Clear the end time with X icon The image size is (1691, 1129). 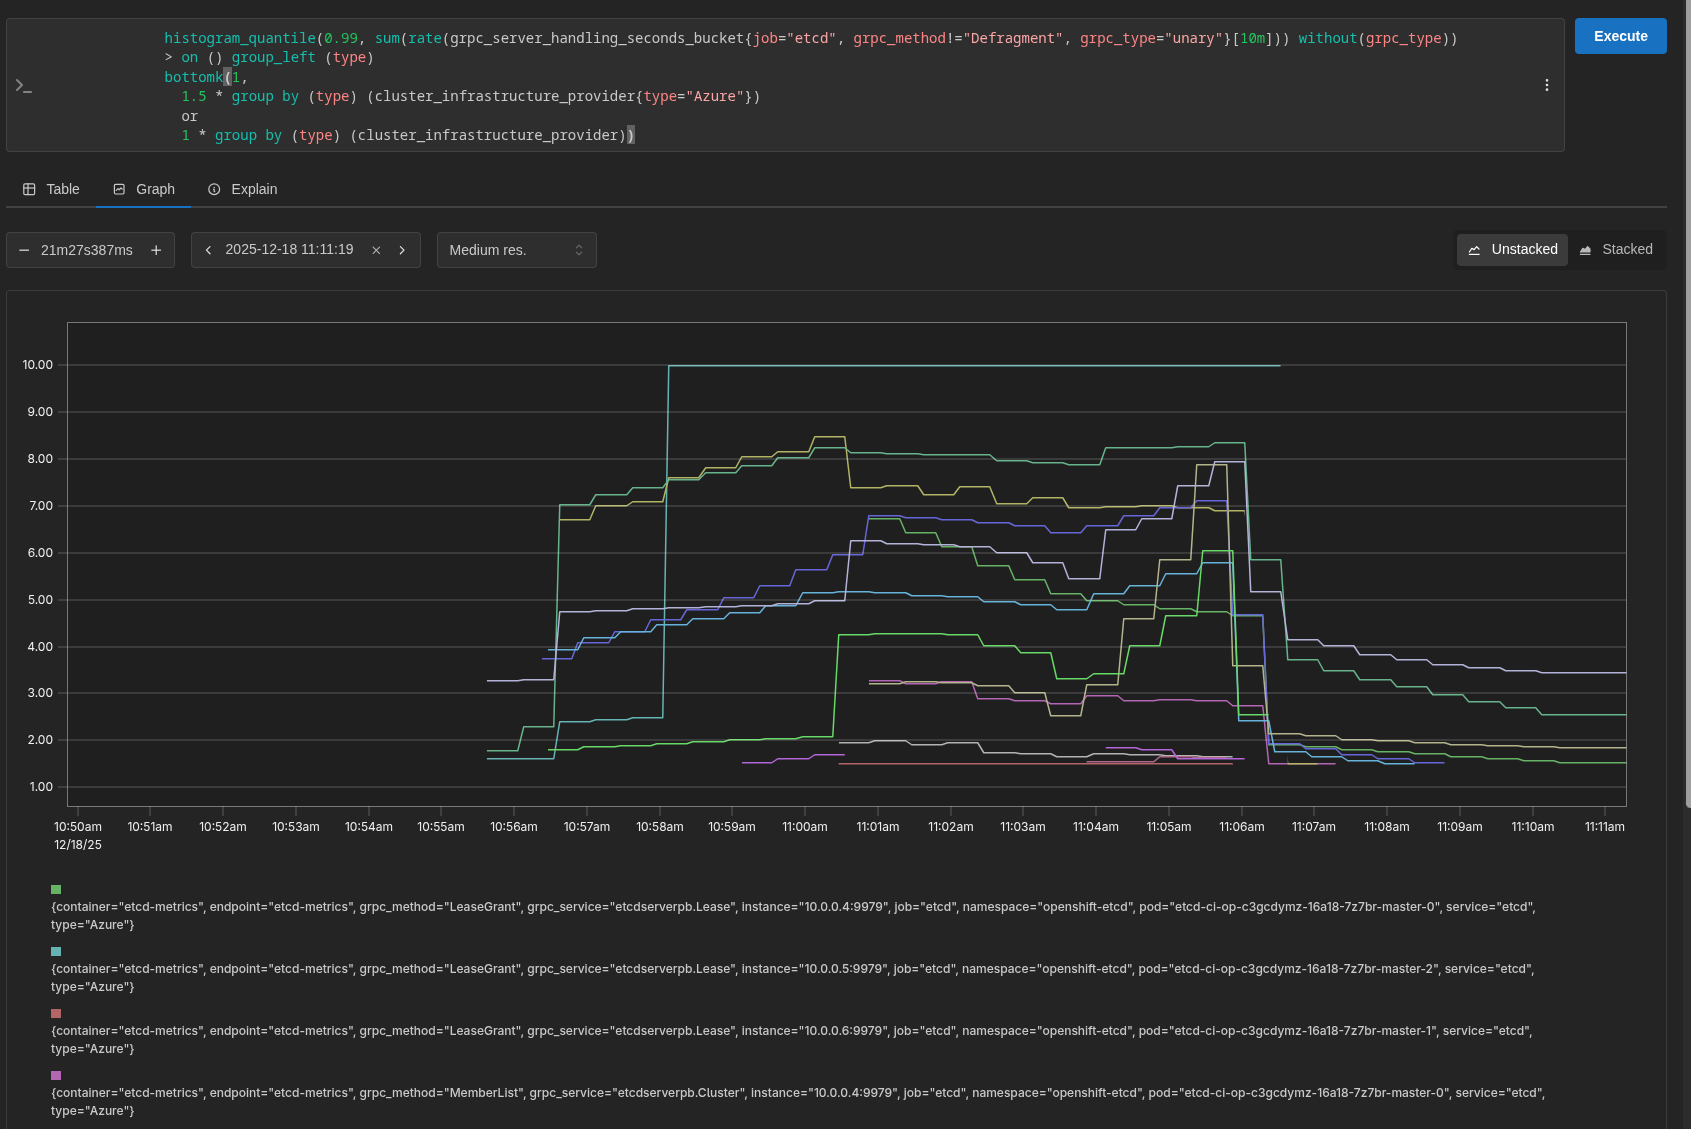click(376, 250)
